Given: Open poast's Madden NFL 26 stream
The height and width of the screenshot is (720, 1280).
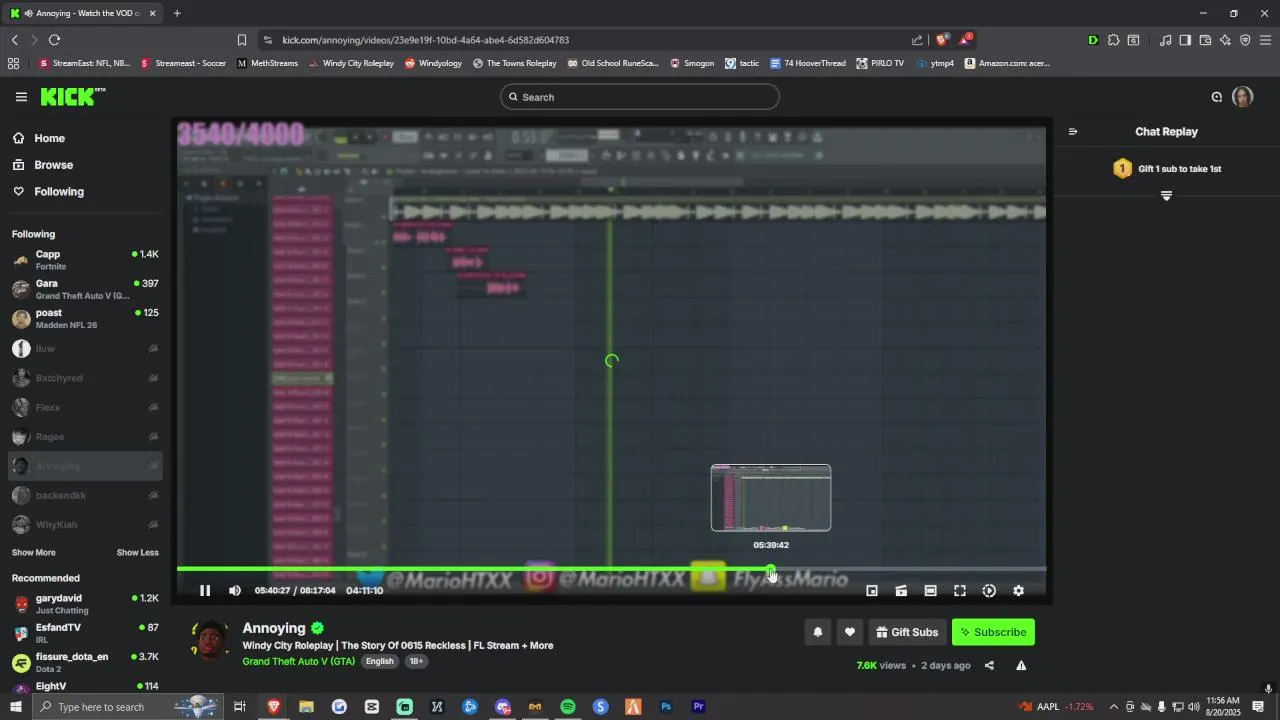Looking at the screenshot, I should click(x=85, y=319).
